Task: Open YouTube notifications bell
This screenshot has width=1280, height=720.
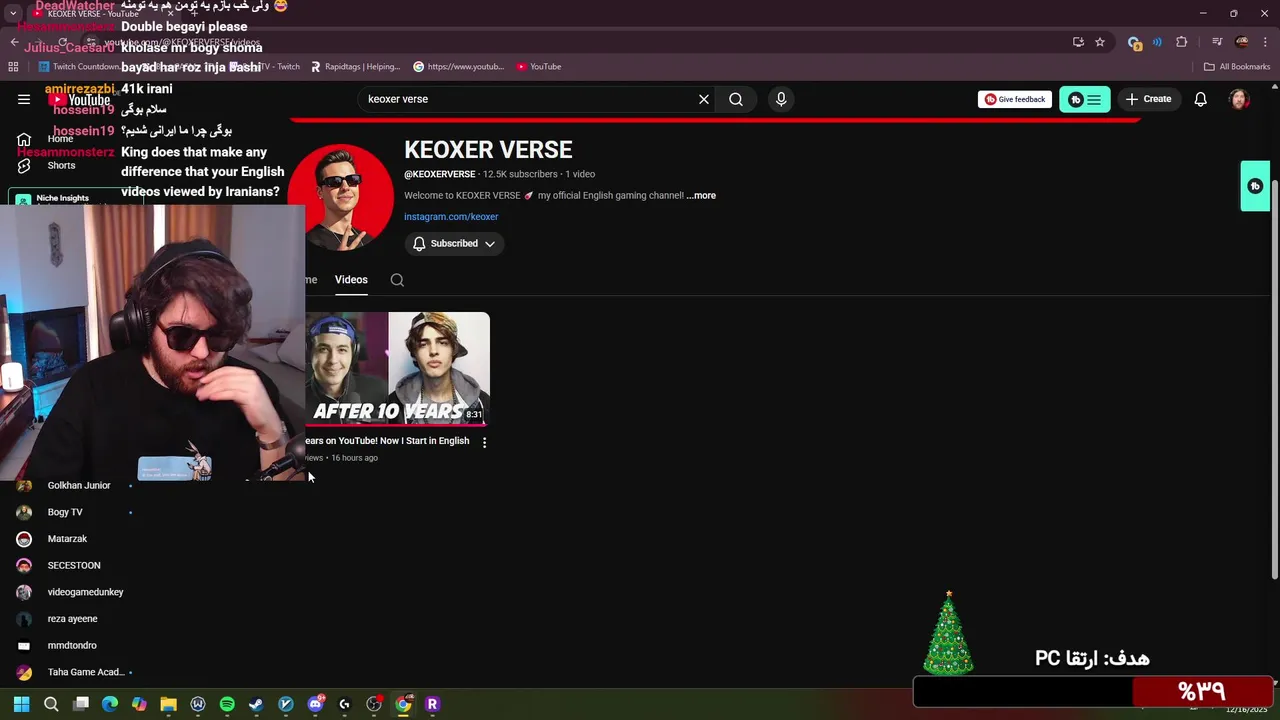Action: coord(1201,99)
